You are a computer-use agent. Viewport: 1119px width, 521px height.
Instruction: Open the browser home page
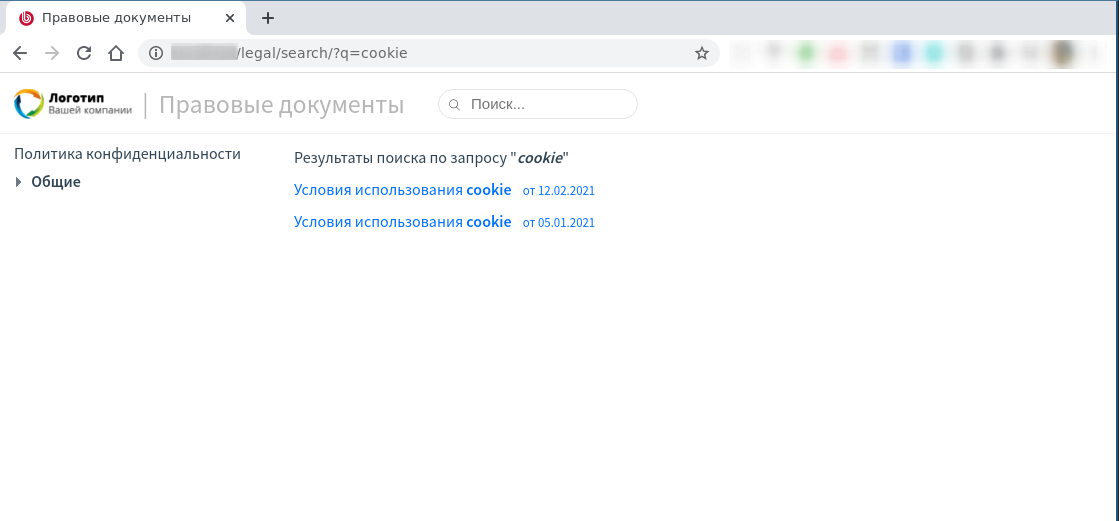116,53
